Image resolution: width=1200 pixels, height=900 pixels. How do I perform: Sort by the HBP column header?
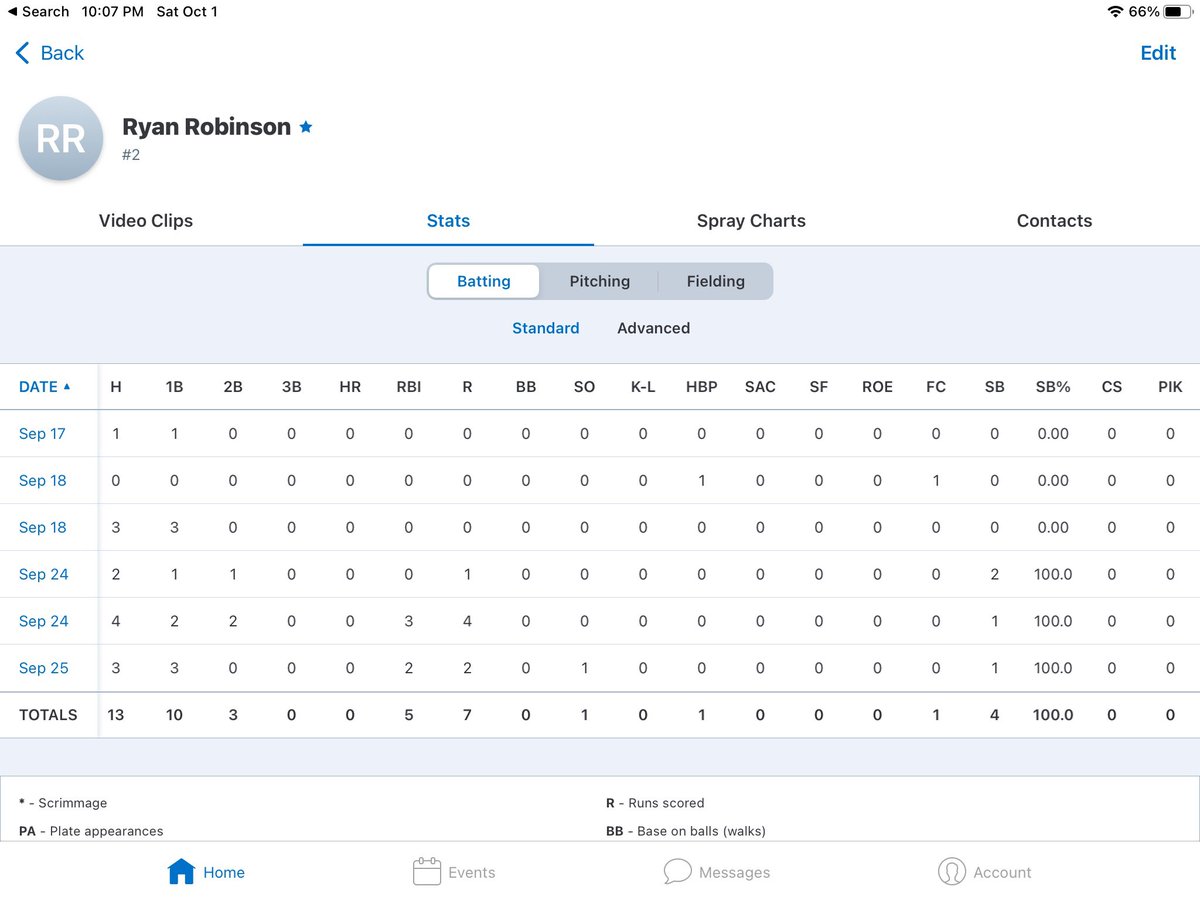pyautogui.click(x=701, y=387)
